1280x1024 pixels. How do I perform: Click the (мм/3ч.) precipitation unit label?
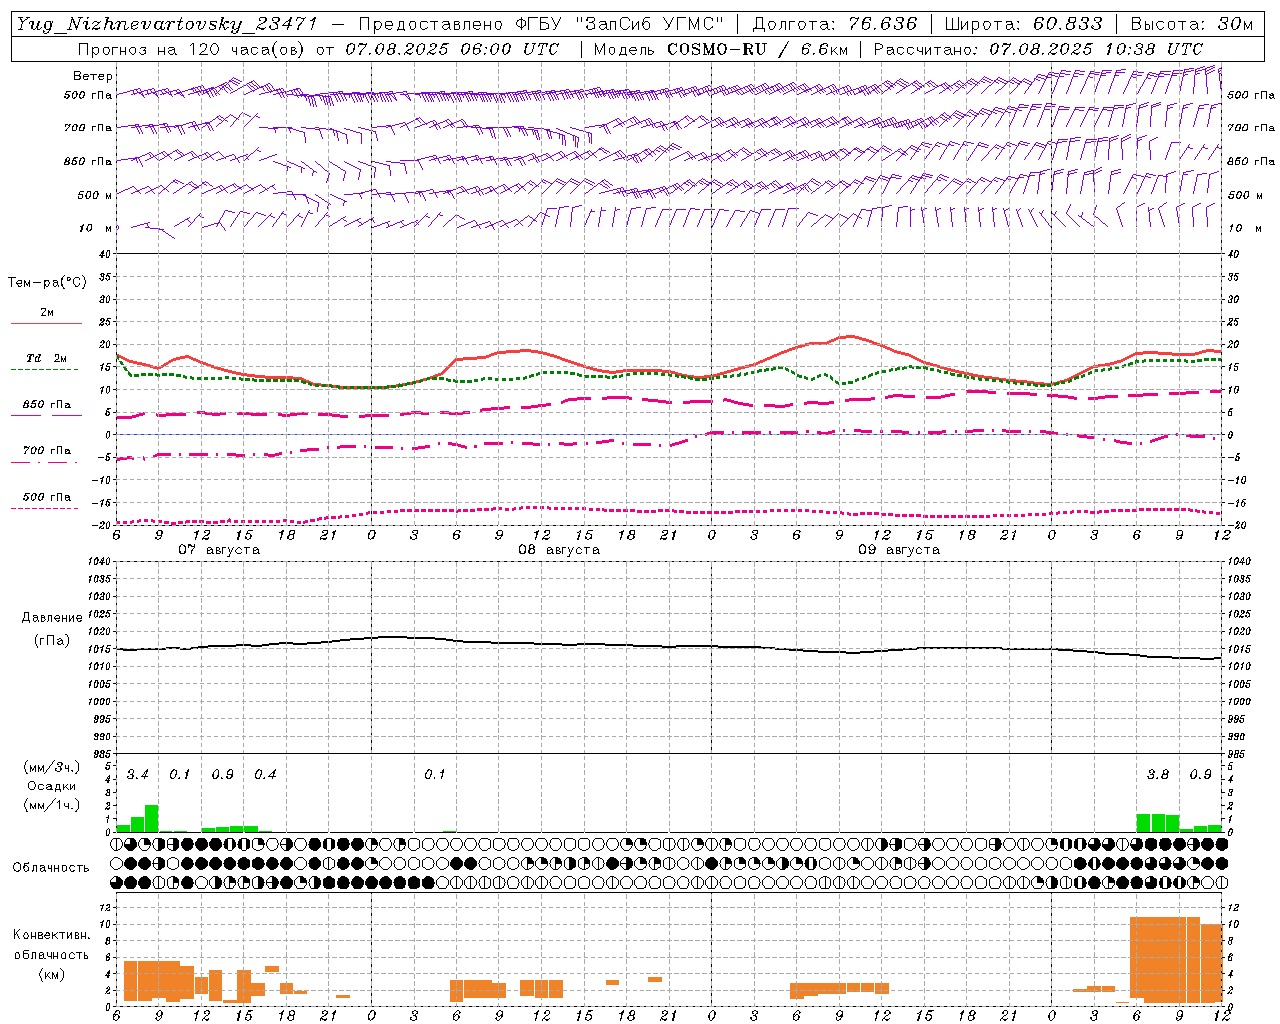[51, 768]
